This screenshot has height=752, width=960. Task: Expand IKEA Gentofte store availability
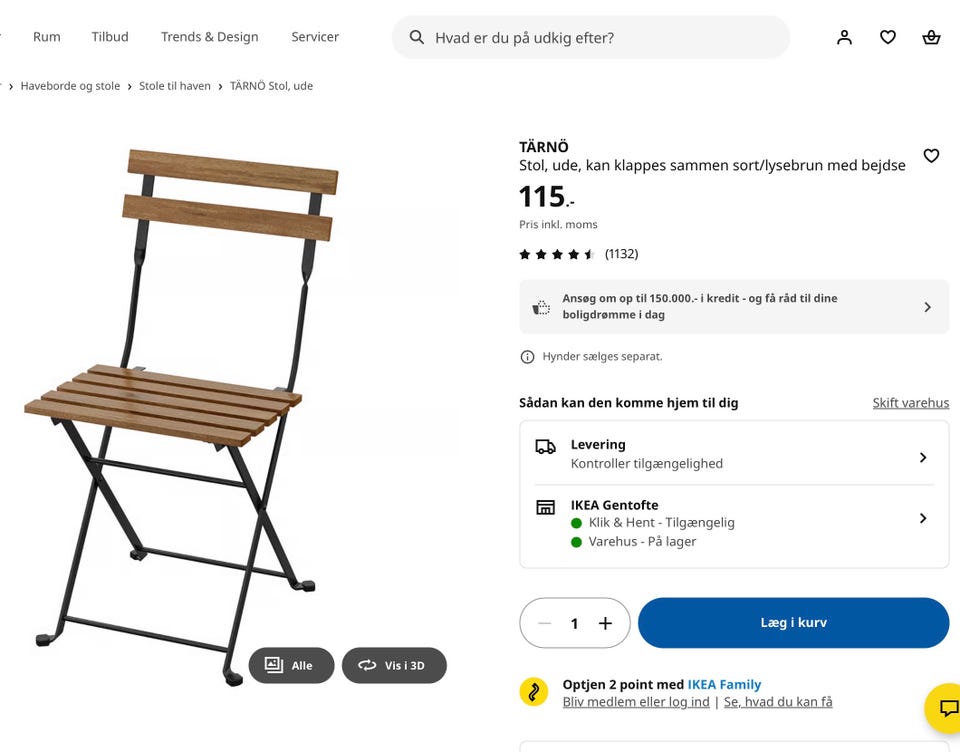tap(734, 523)
